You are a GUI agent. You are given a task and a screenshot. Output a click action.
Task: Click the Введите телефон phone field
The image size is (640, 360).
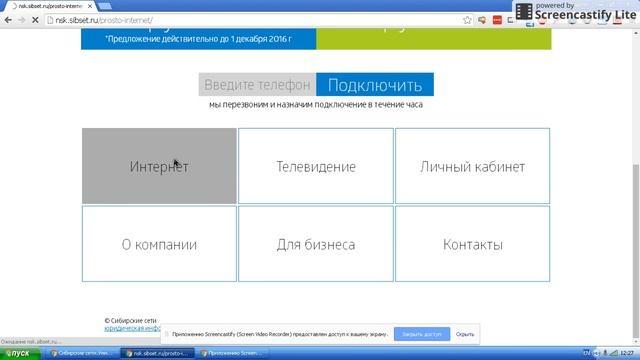[257, 84]
